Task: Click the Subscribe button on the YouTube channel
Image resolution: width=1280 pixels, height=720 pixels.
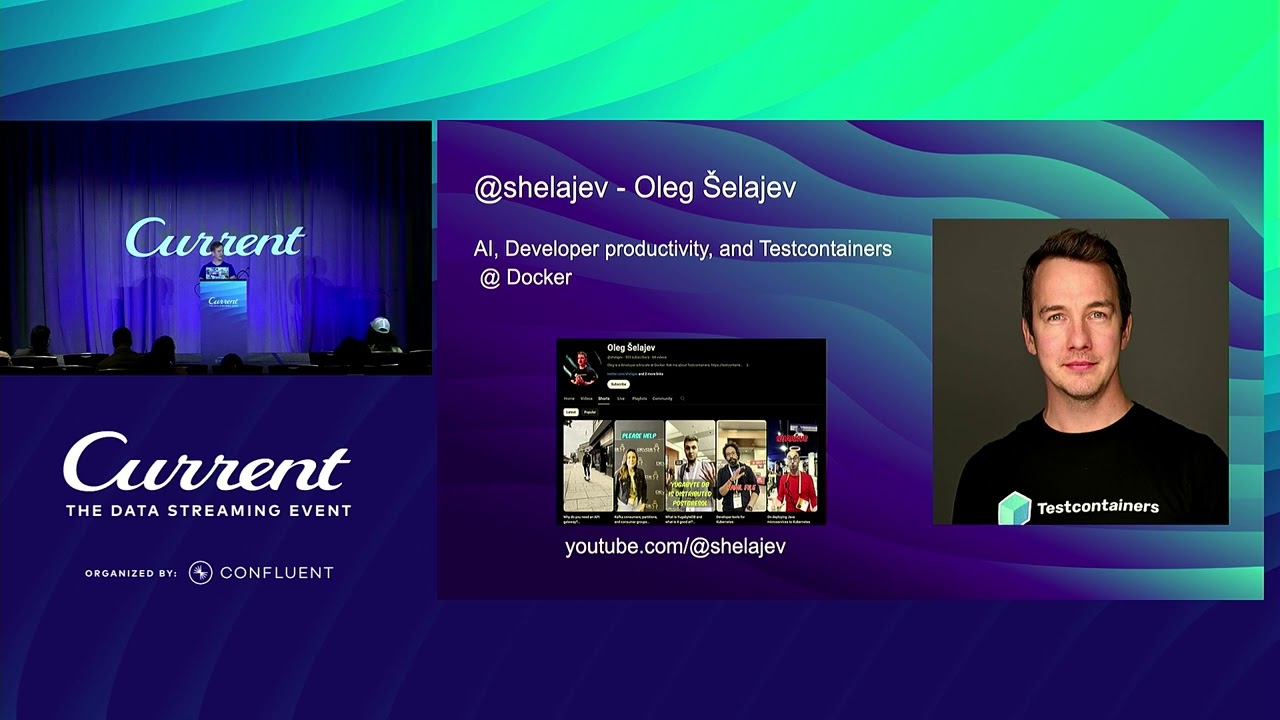Action: click(x=619, y=384)
